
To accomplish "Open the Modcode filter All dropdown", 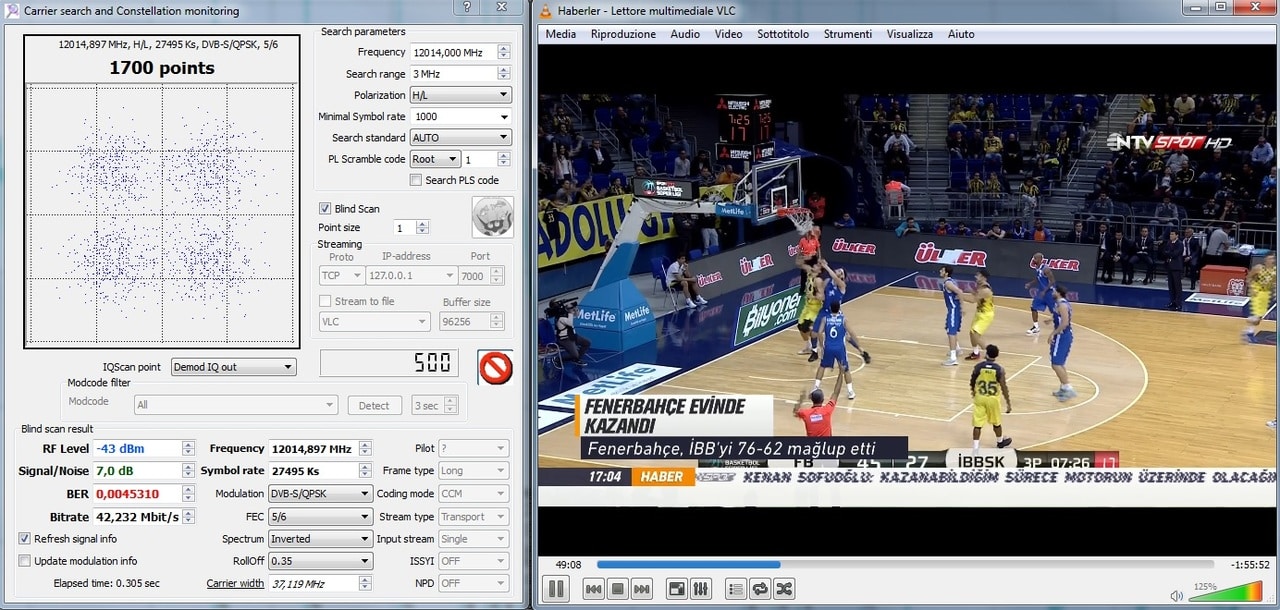I will (x=235, y=405).
